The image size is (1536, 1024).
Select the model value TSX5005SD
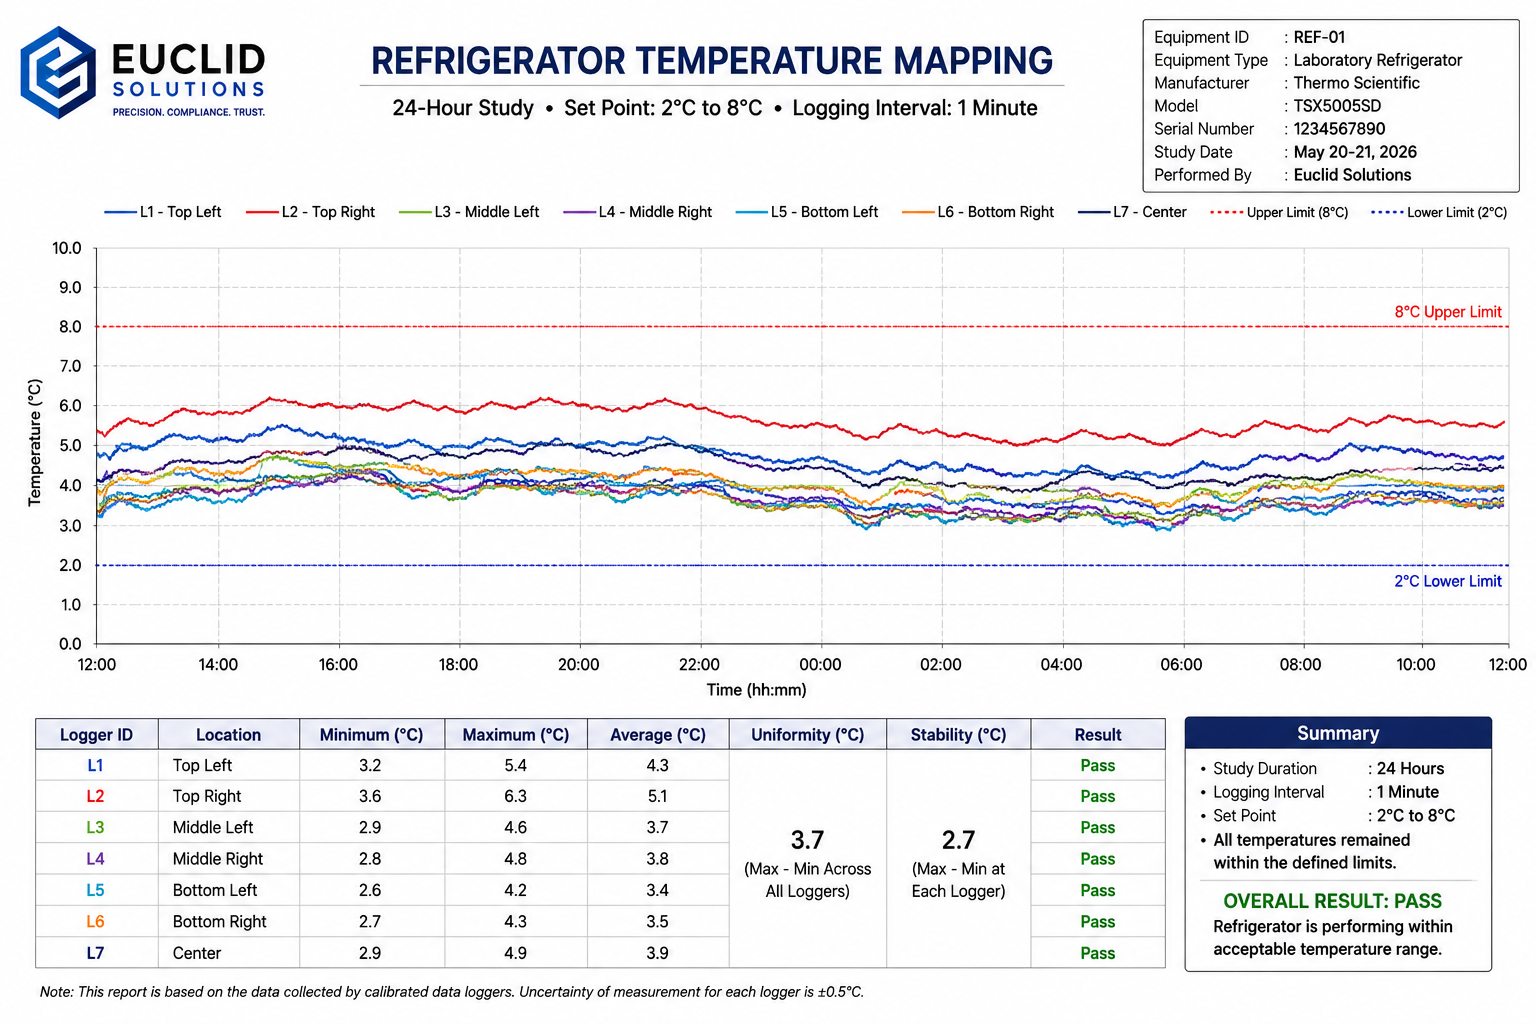1337,106
